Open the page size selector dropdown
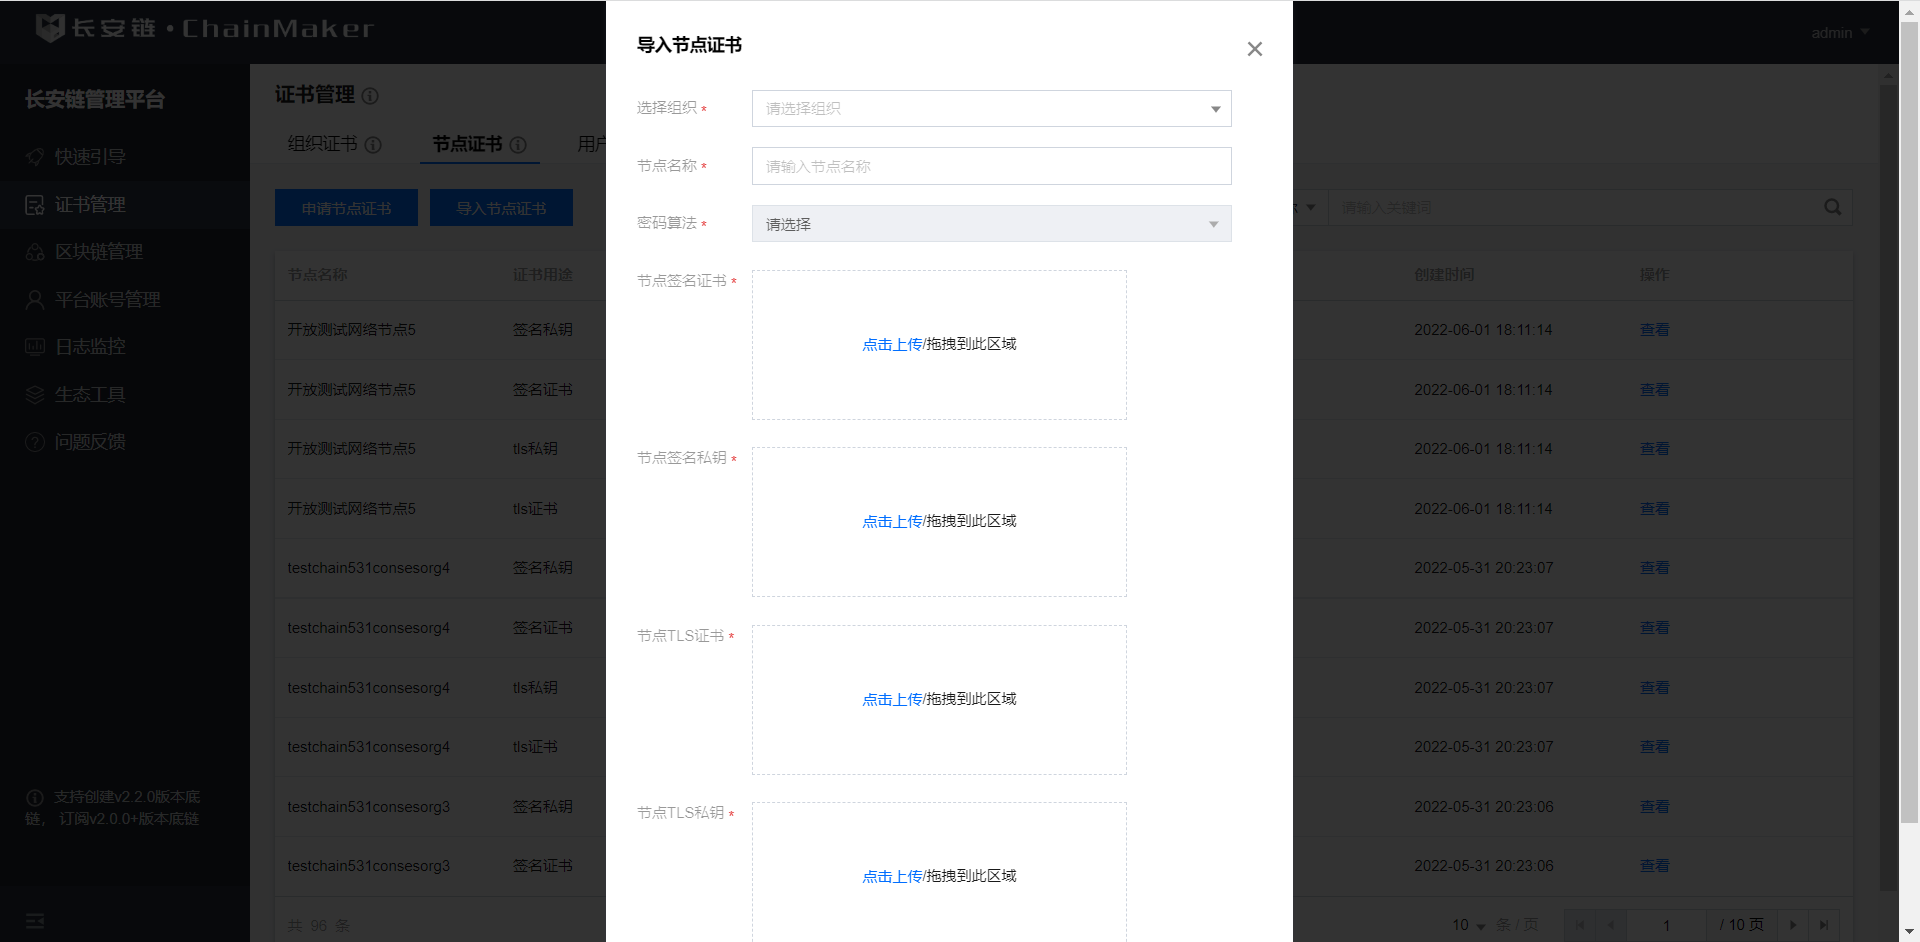The width and height of the screenshot is (1920, 942). click(1468, 925)
